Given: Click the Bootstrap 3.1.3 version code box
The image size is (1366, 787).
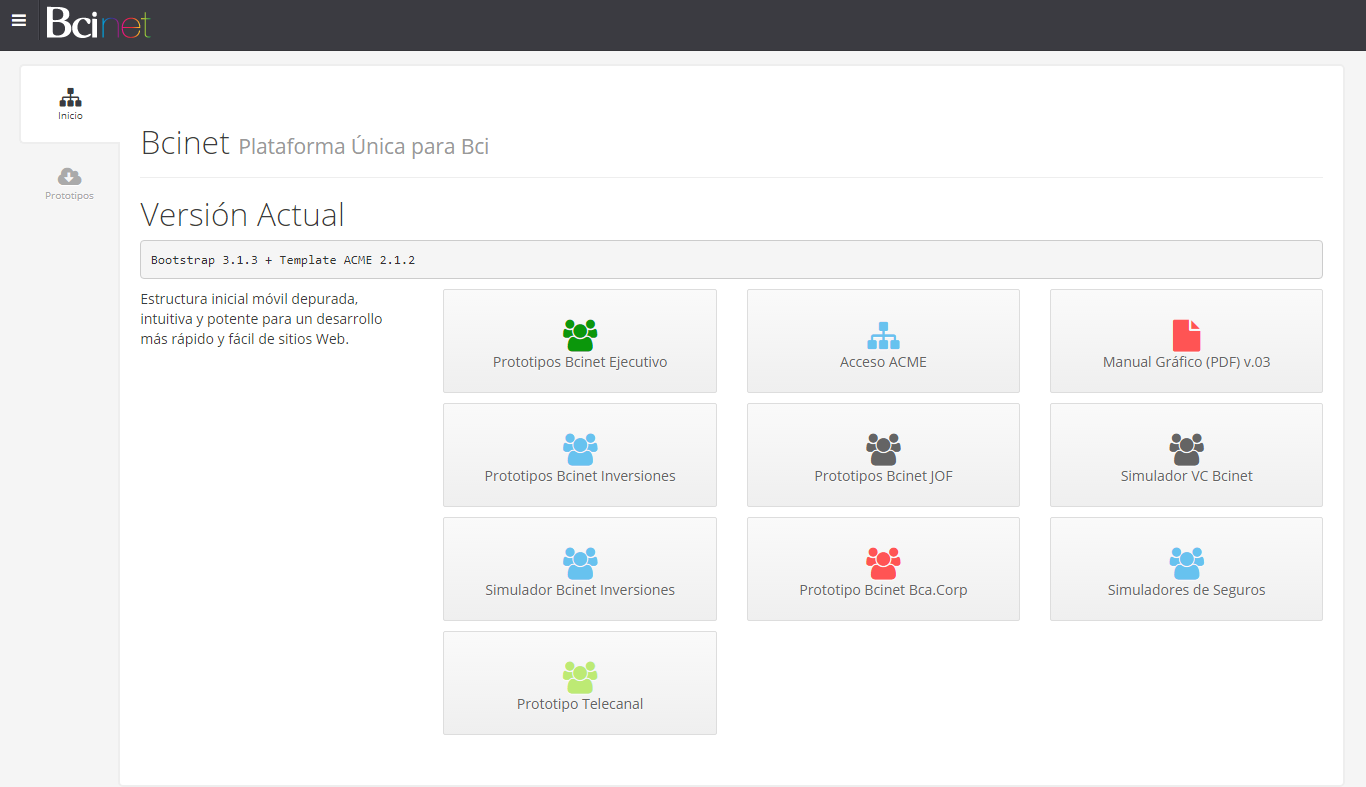Looking at the screenshot, I should [731, 260].
